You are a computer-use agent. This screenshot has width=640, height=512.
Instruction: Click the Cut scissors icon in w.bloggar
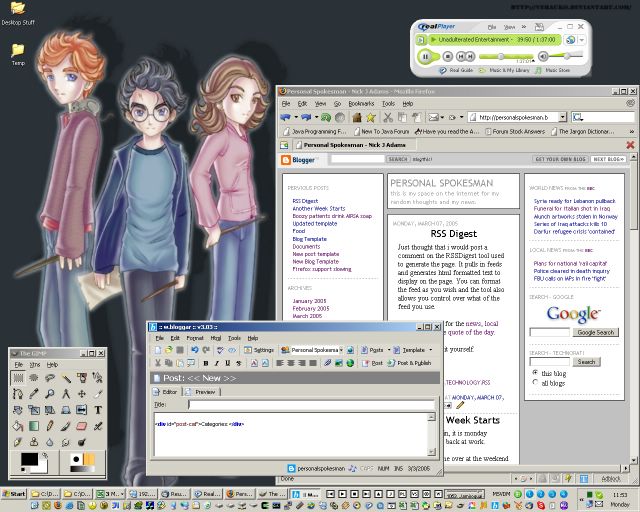(158, 363)
